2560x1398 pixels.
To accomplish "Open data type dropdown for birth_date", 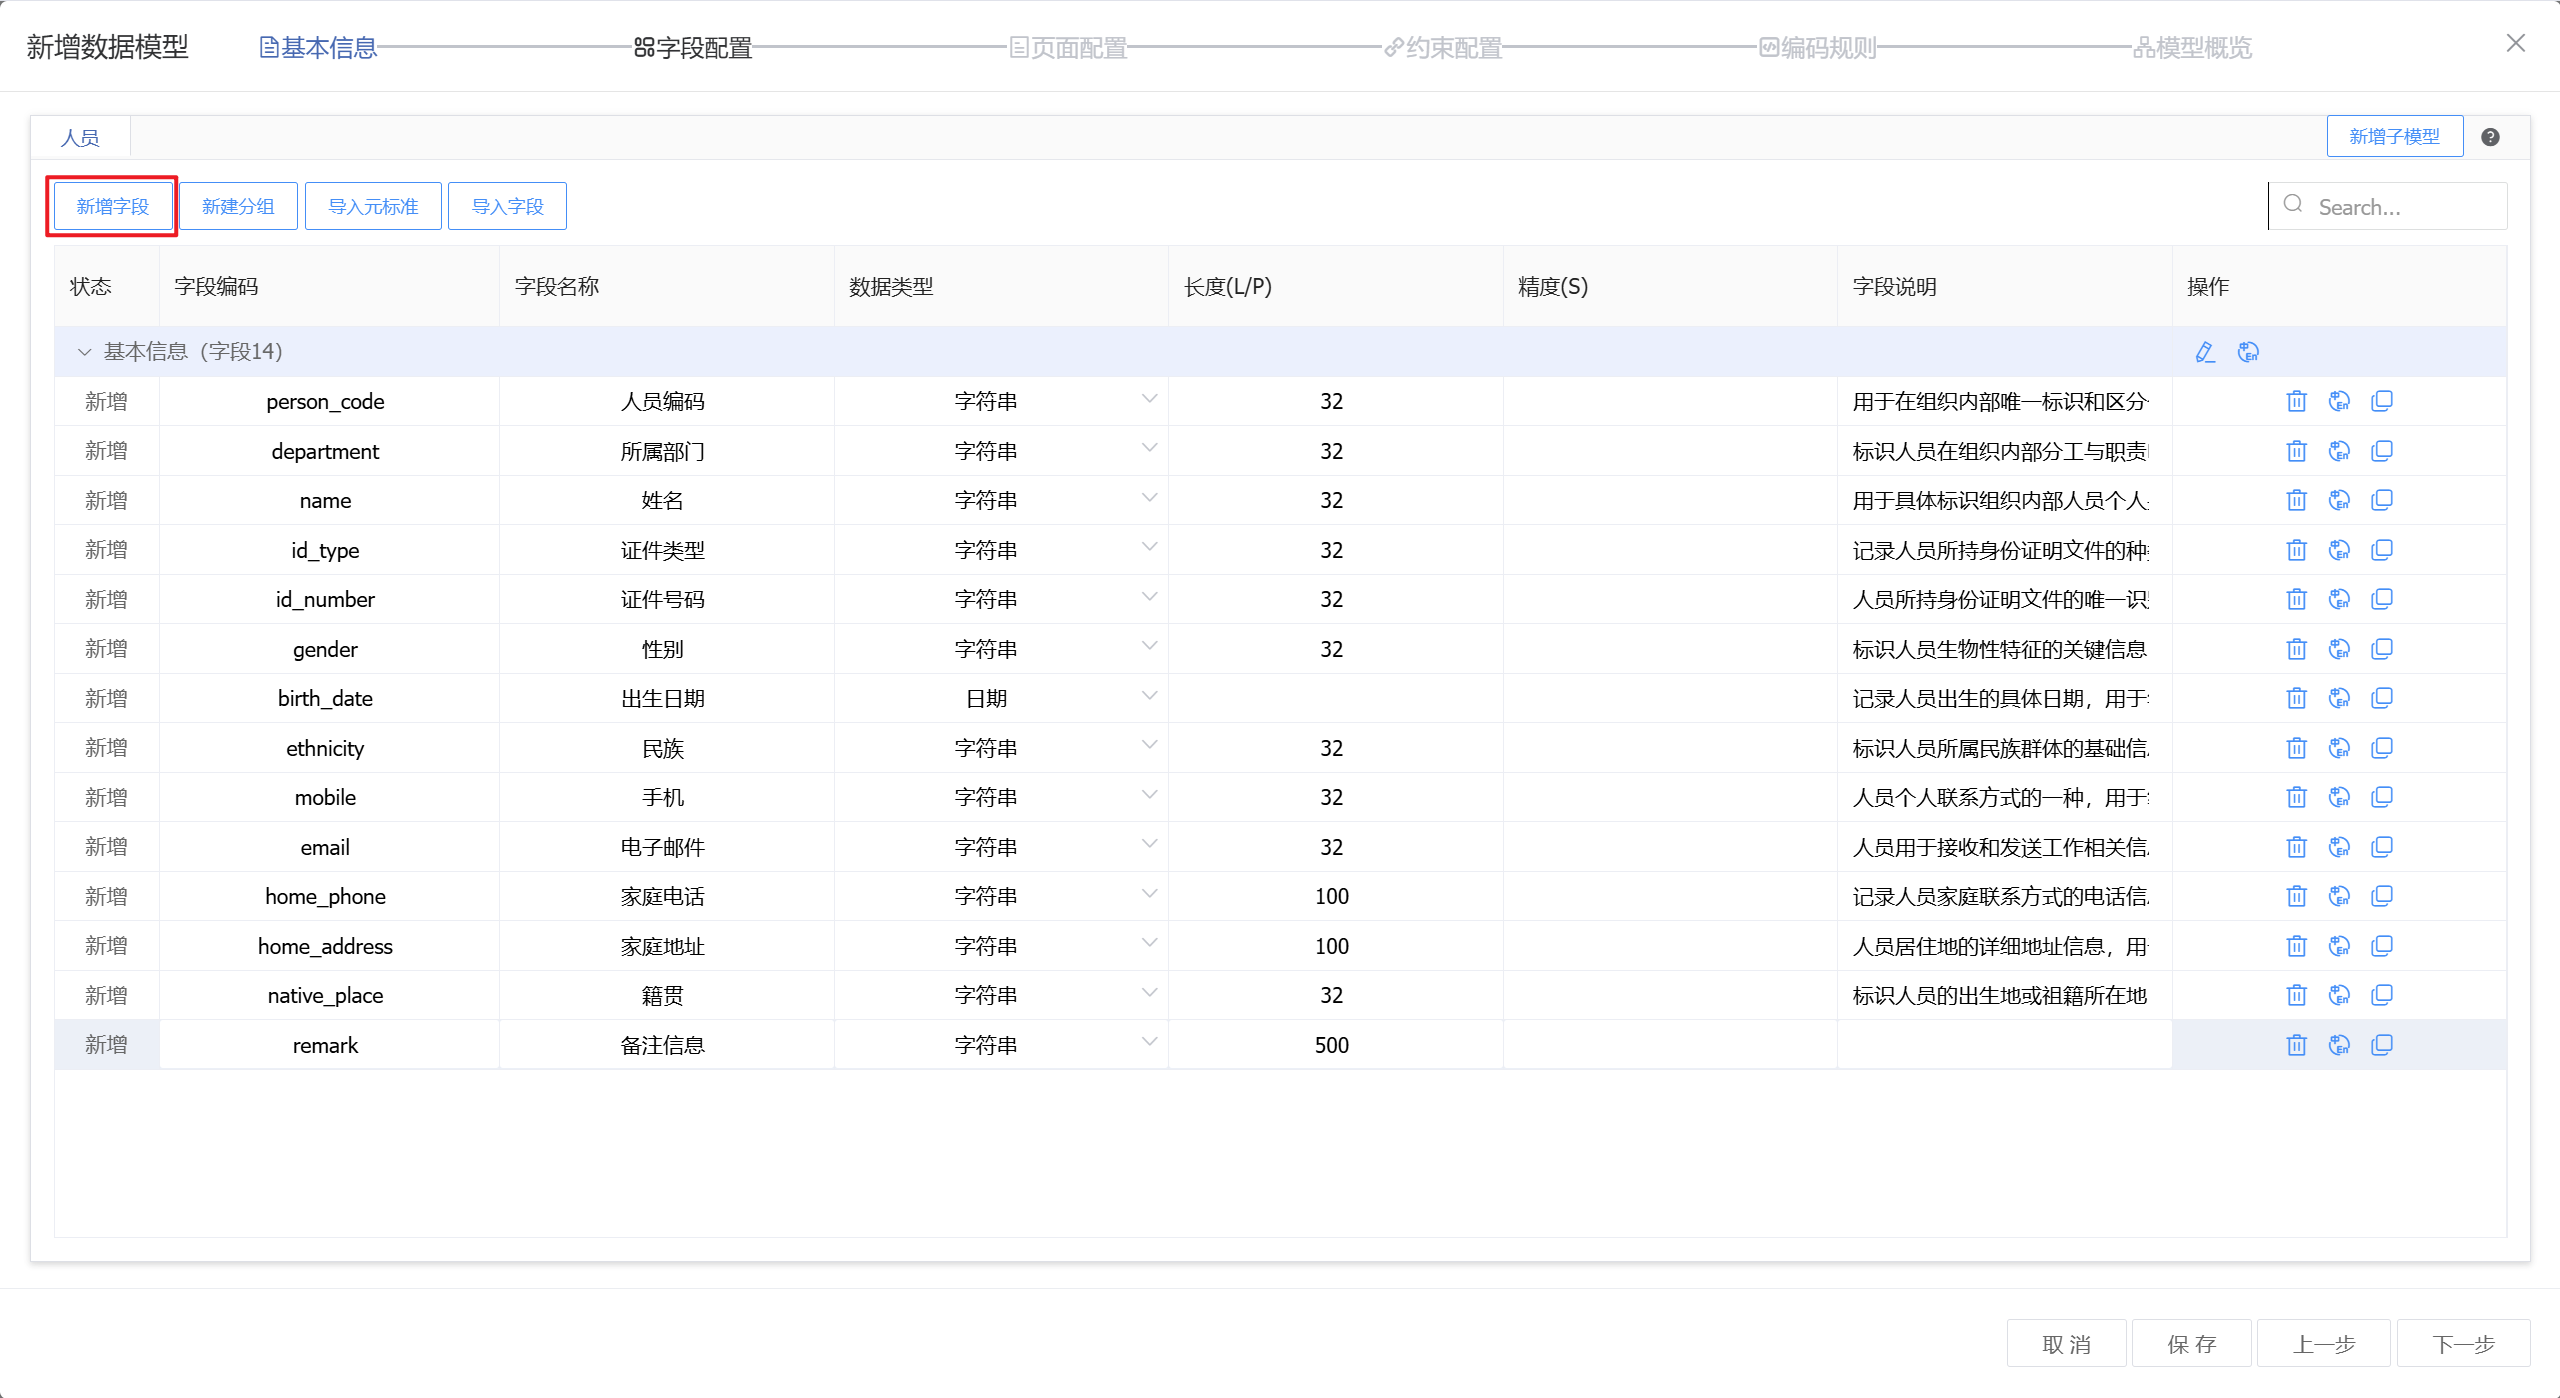I will pos(1149,696).
